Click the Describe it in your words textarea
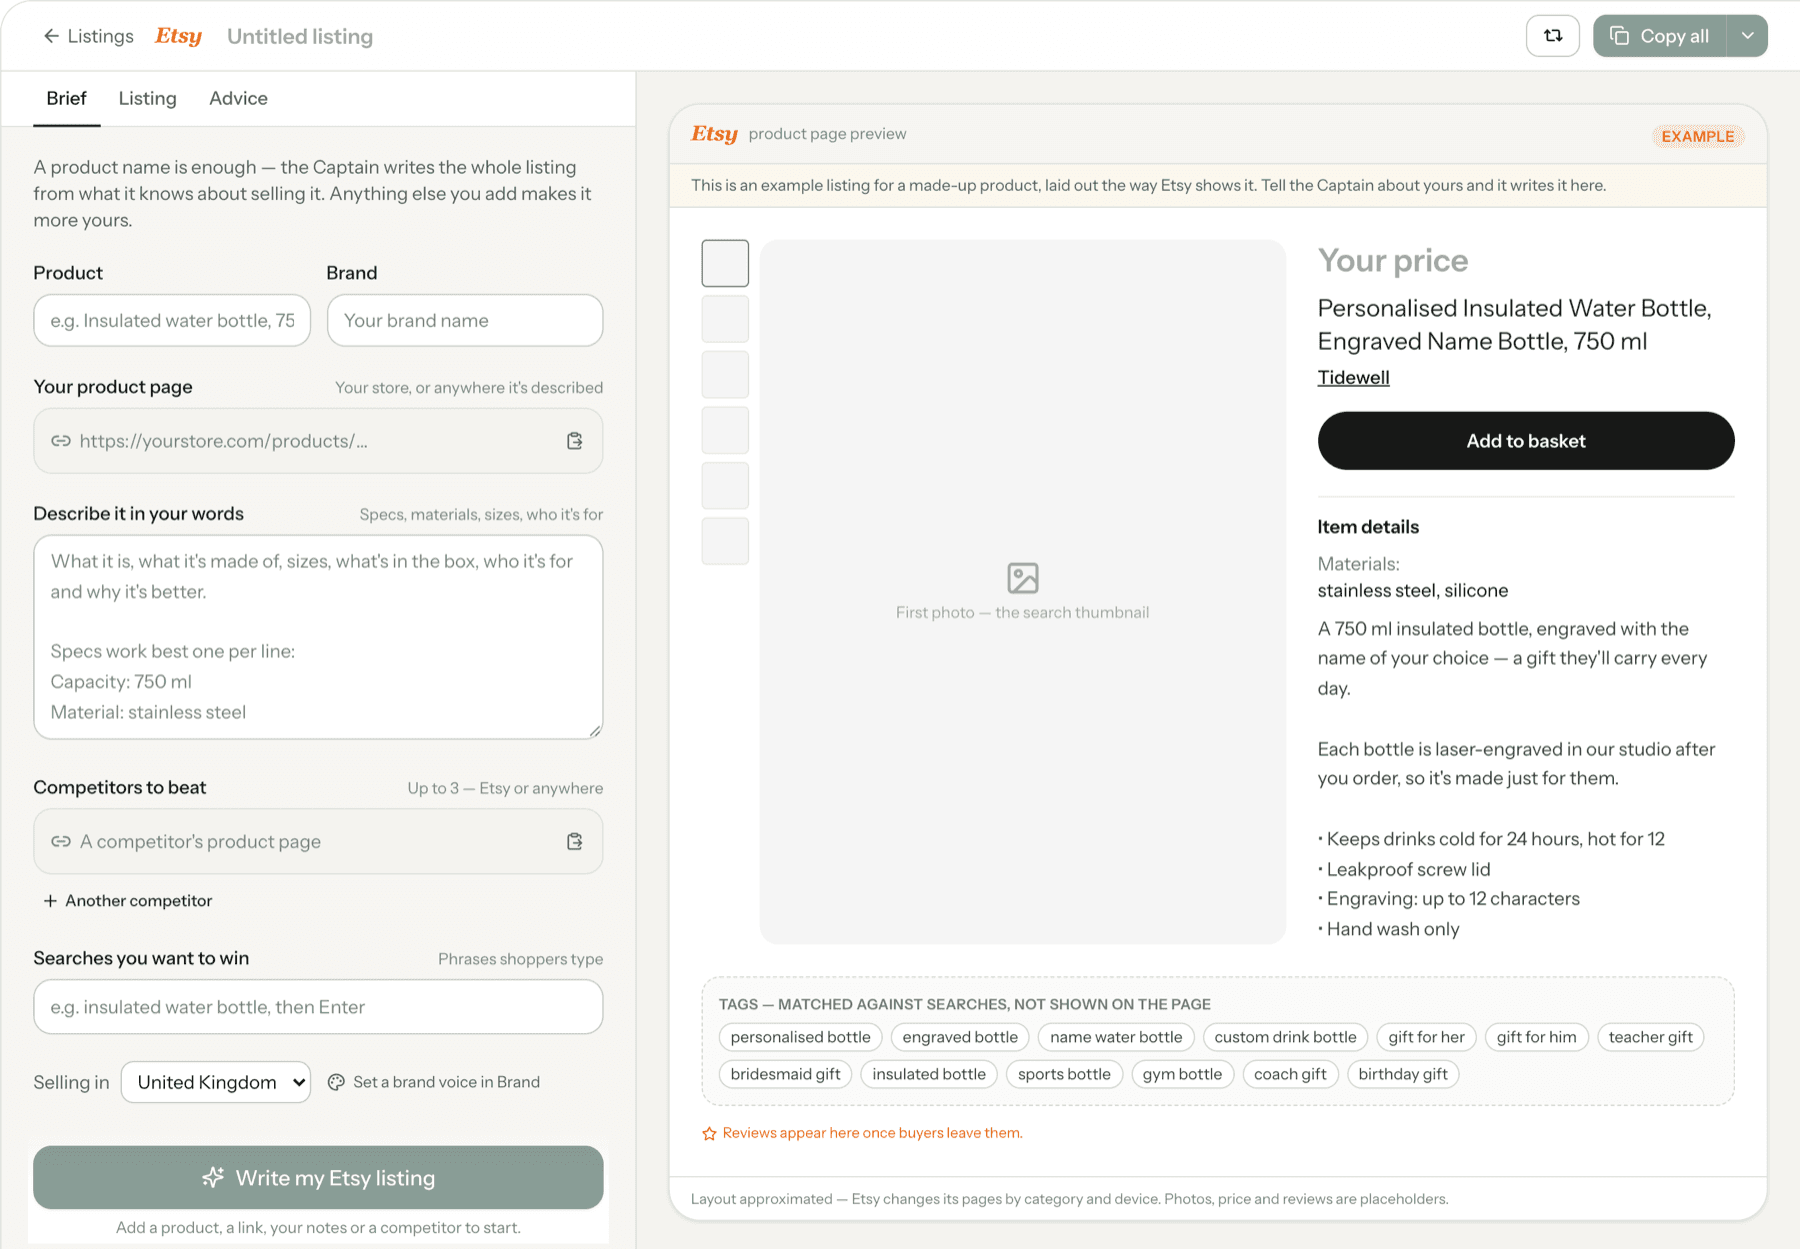The height and width of the screenshot is (1249, 1800). (318, 637)
